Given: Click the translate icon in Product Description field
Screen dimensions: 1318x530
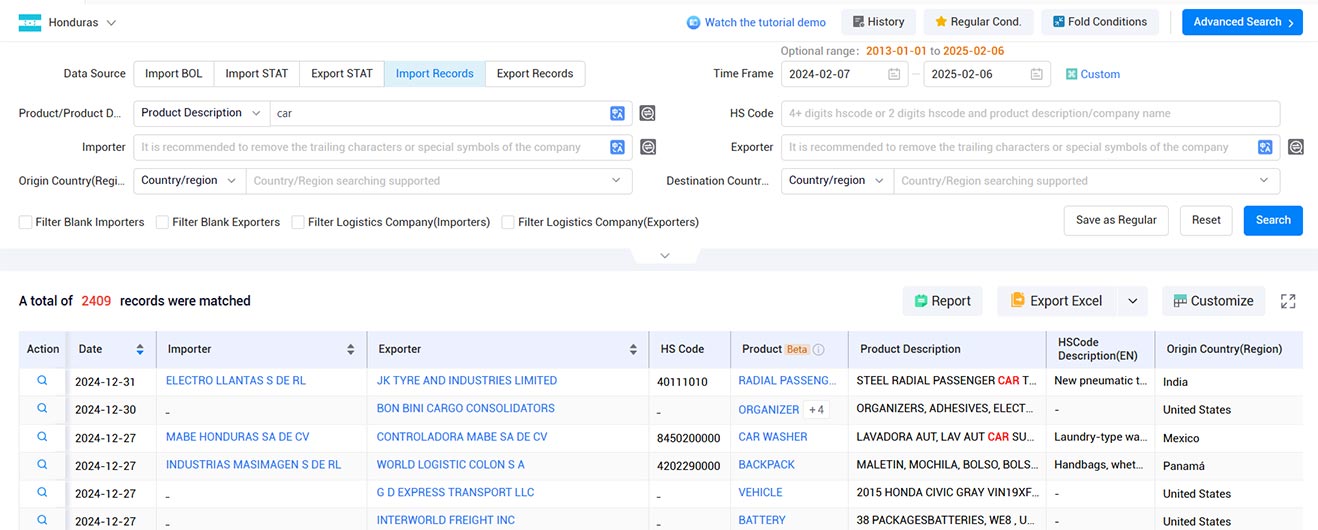Looking at the screenshot, I should click(x=618, y=113).
